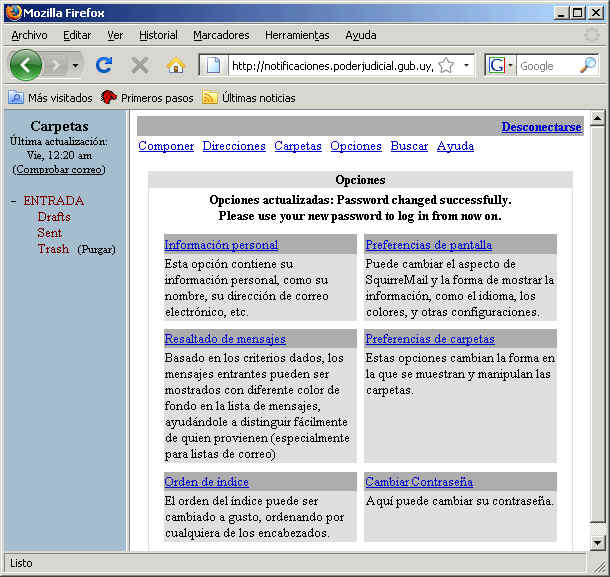Open the back/forward history dropdown arrow
The image size is (610, 577).
75,65
